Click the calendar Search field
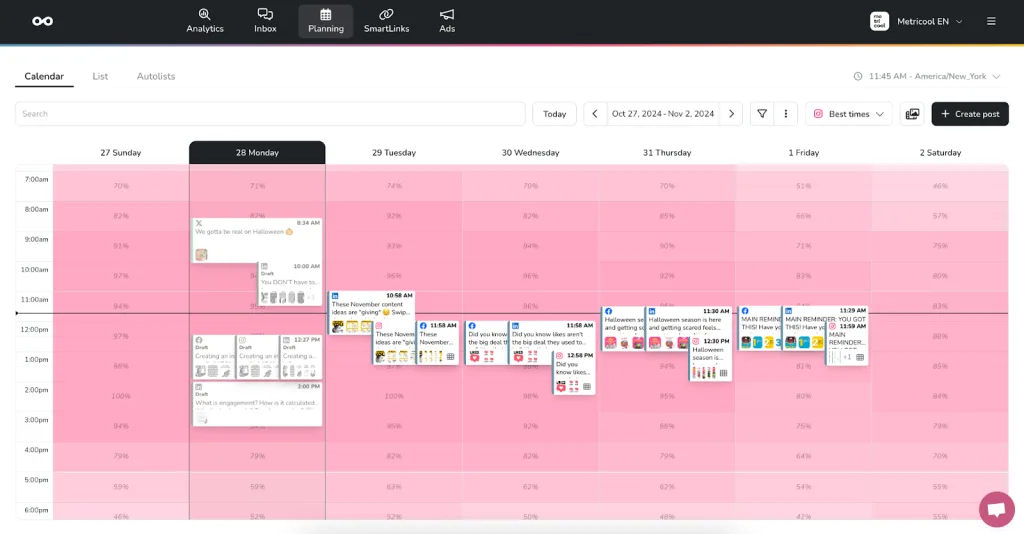 (270, 114)
